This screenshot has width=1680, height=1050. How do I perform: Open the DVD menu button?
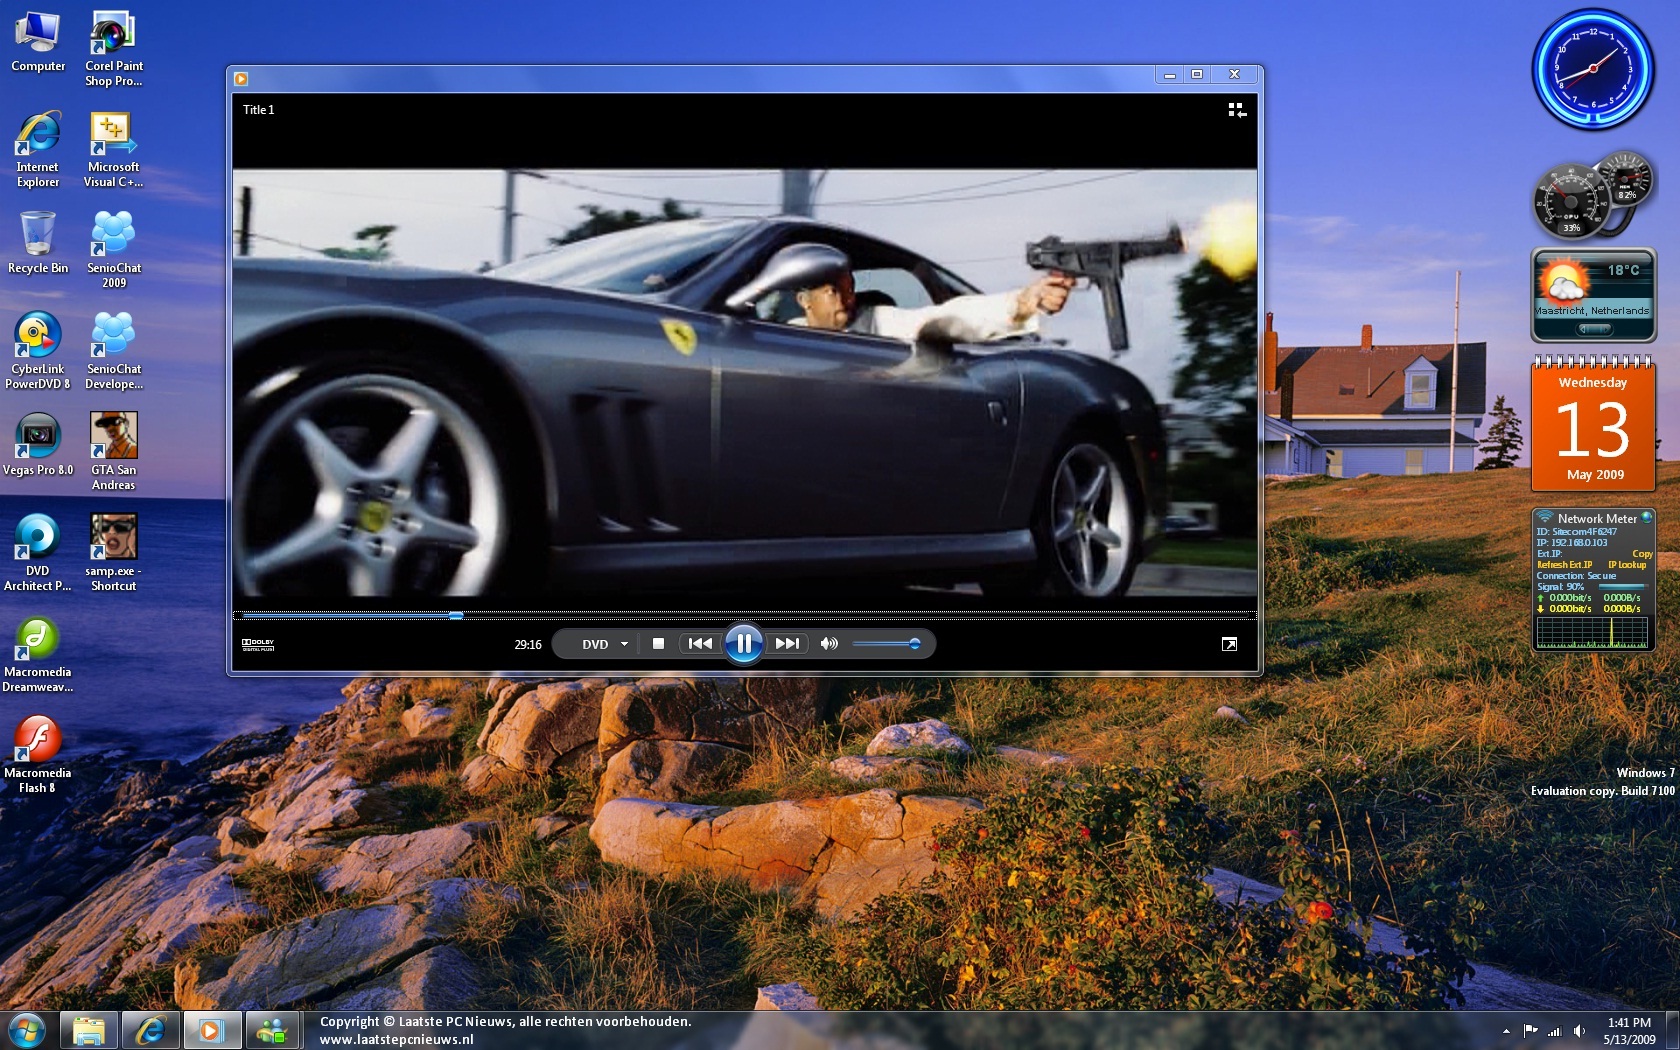coord(595,644)
